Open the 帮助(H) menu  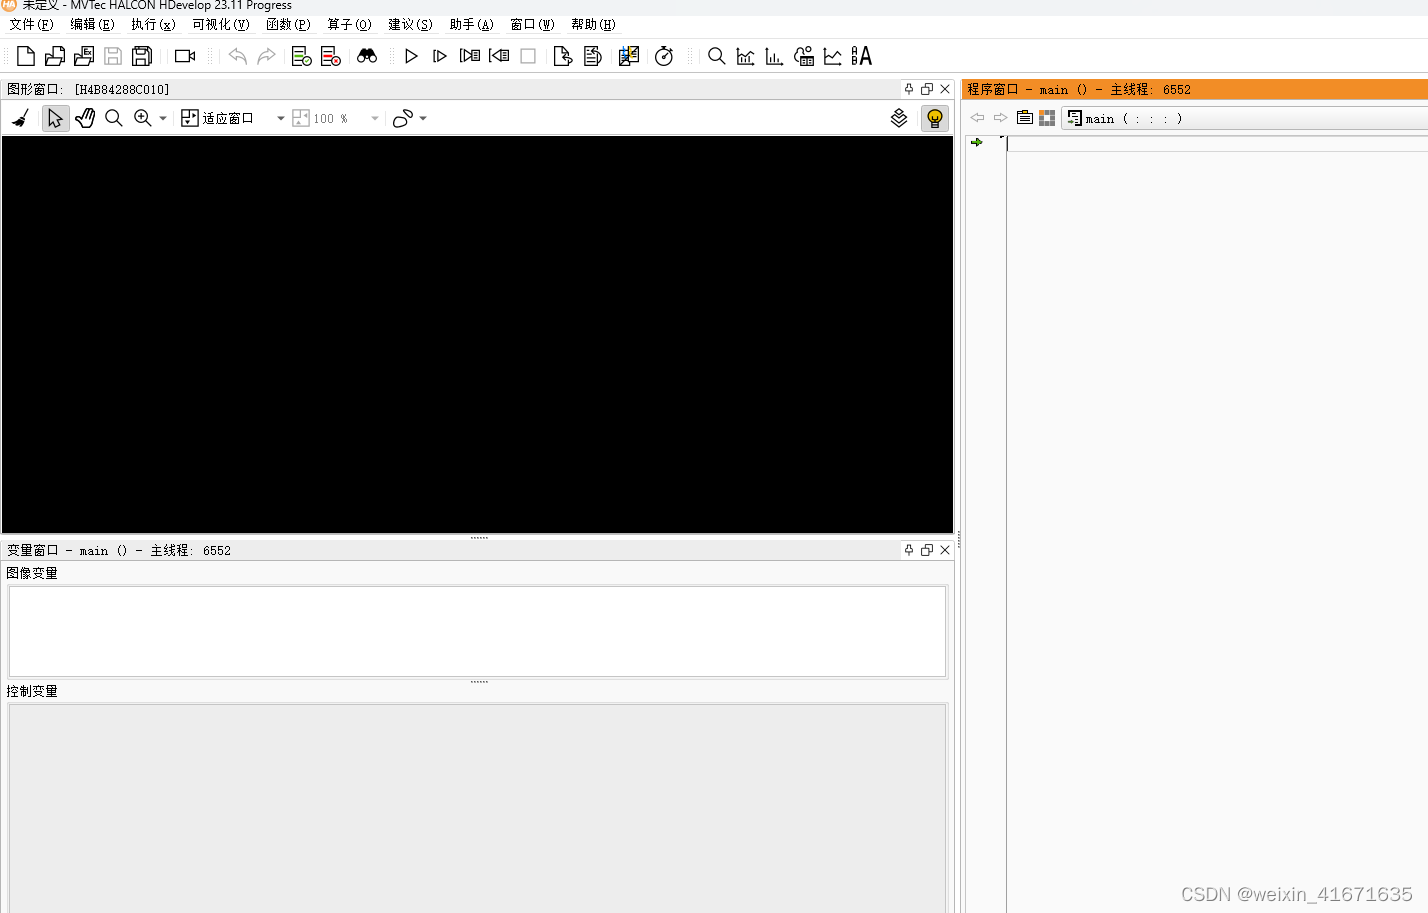point(593,24)
